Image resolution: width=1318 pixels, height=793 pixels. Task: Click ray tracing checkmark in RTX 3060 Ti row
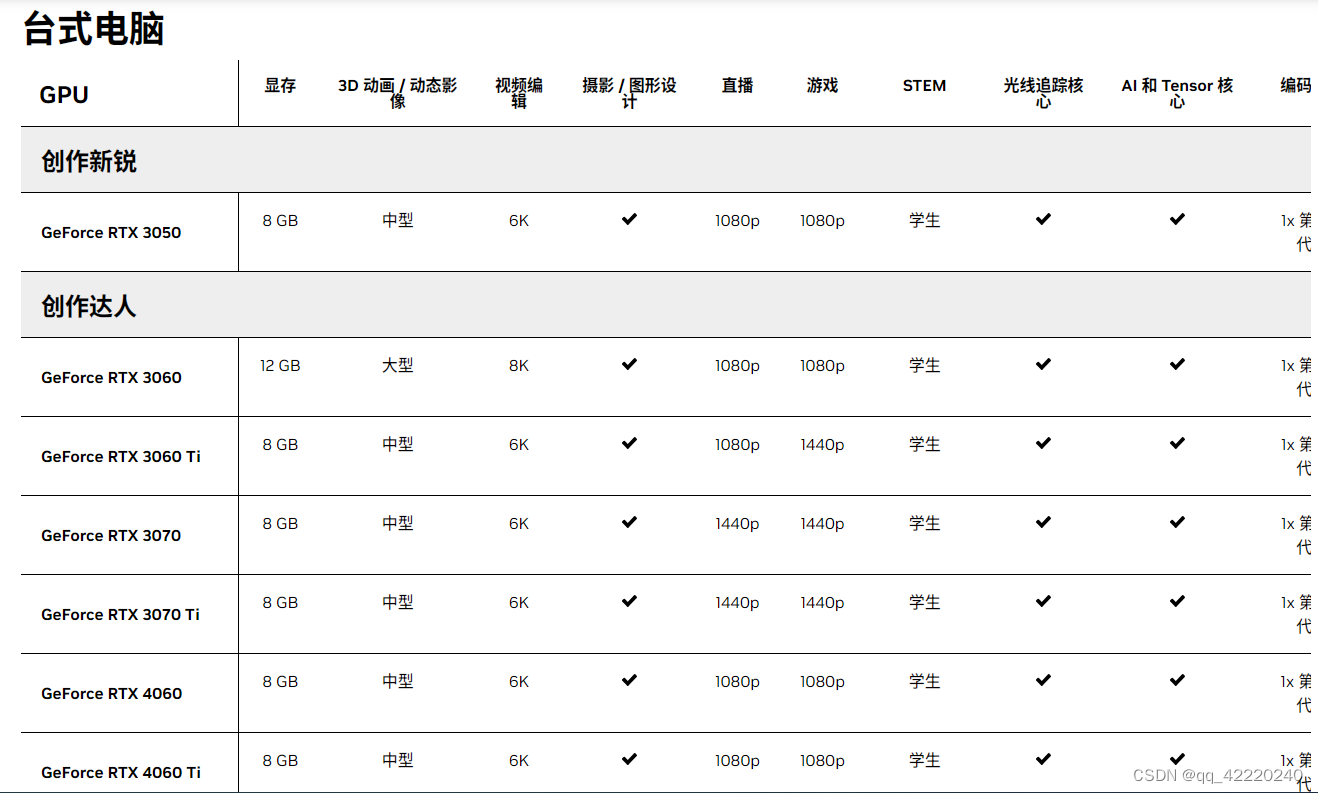pyautogui.click(x=1043, y=443)
